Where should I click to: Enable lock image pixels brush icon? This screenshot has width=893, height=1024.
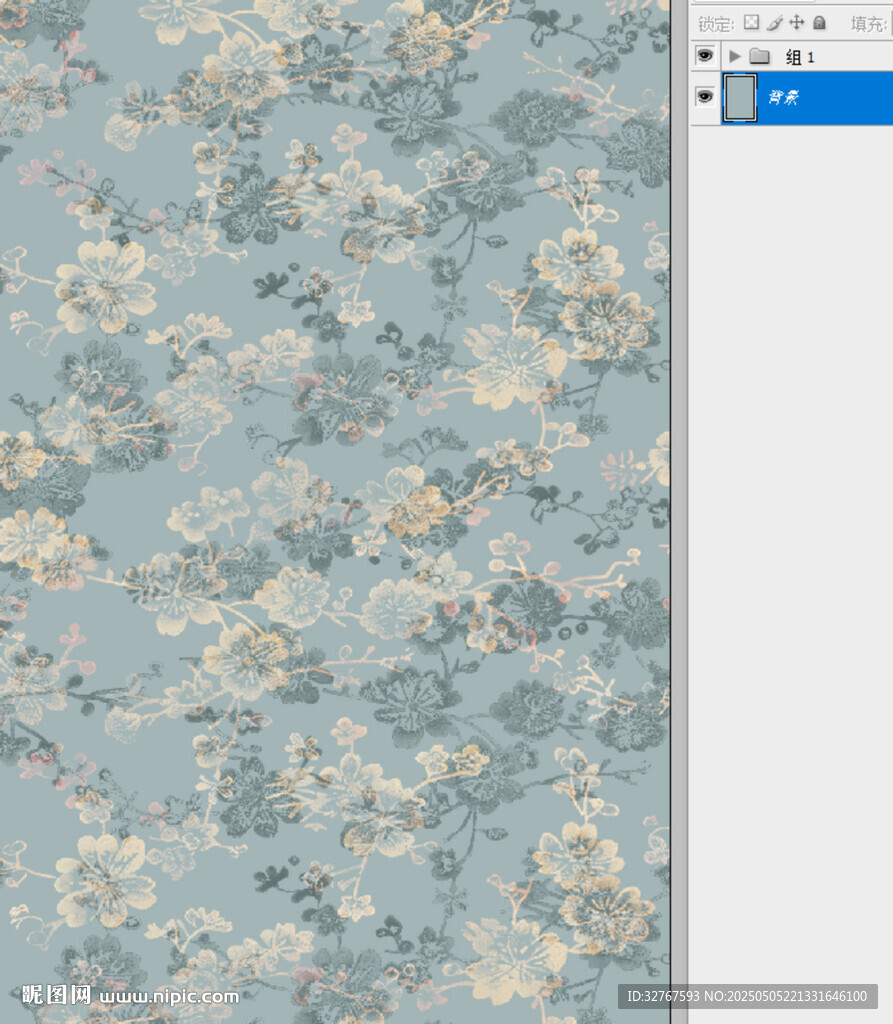pyautogui.click(x=774, y=23)
